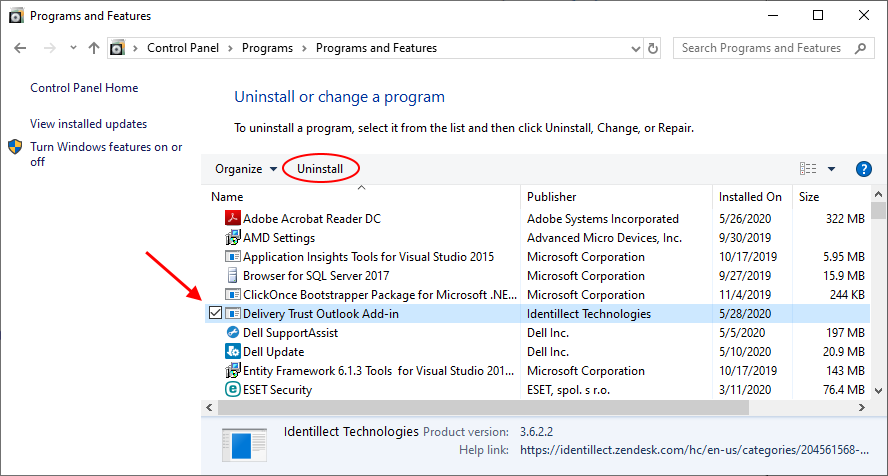Sort by the Installed On column header

(752, 196)
